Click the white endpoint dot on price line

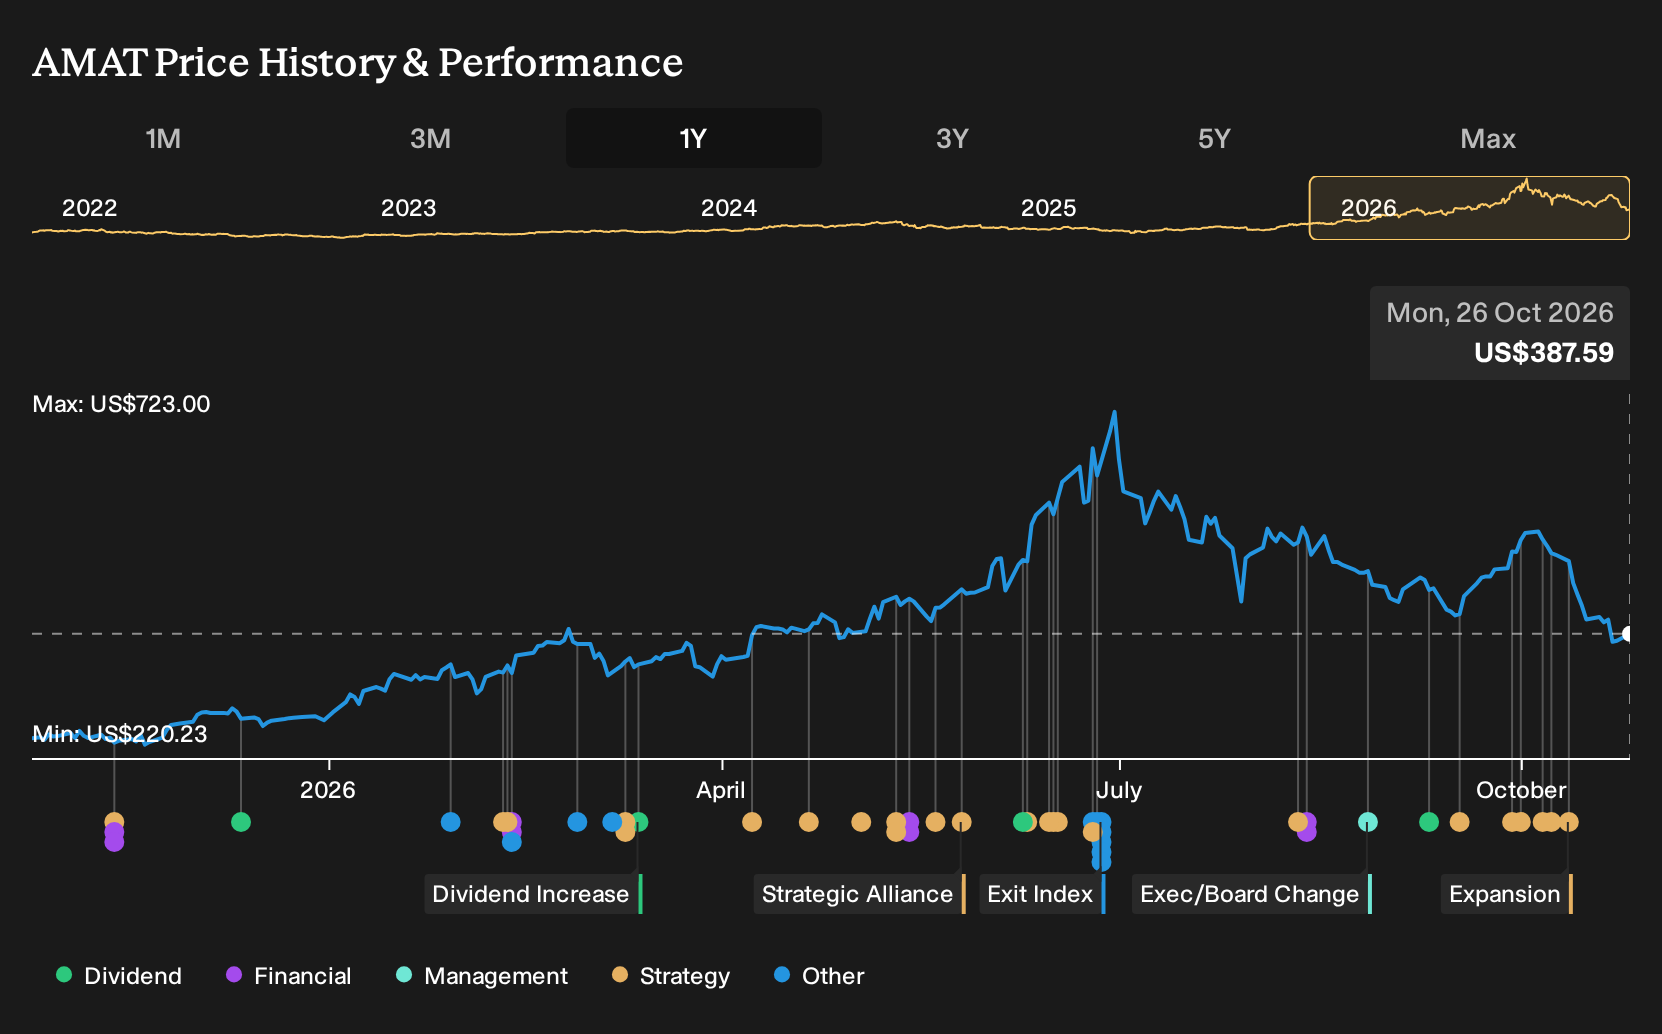1628,634
